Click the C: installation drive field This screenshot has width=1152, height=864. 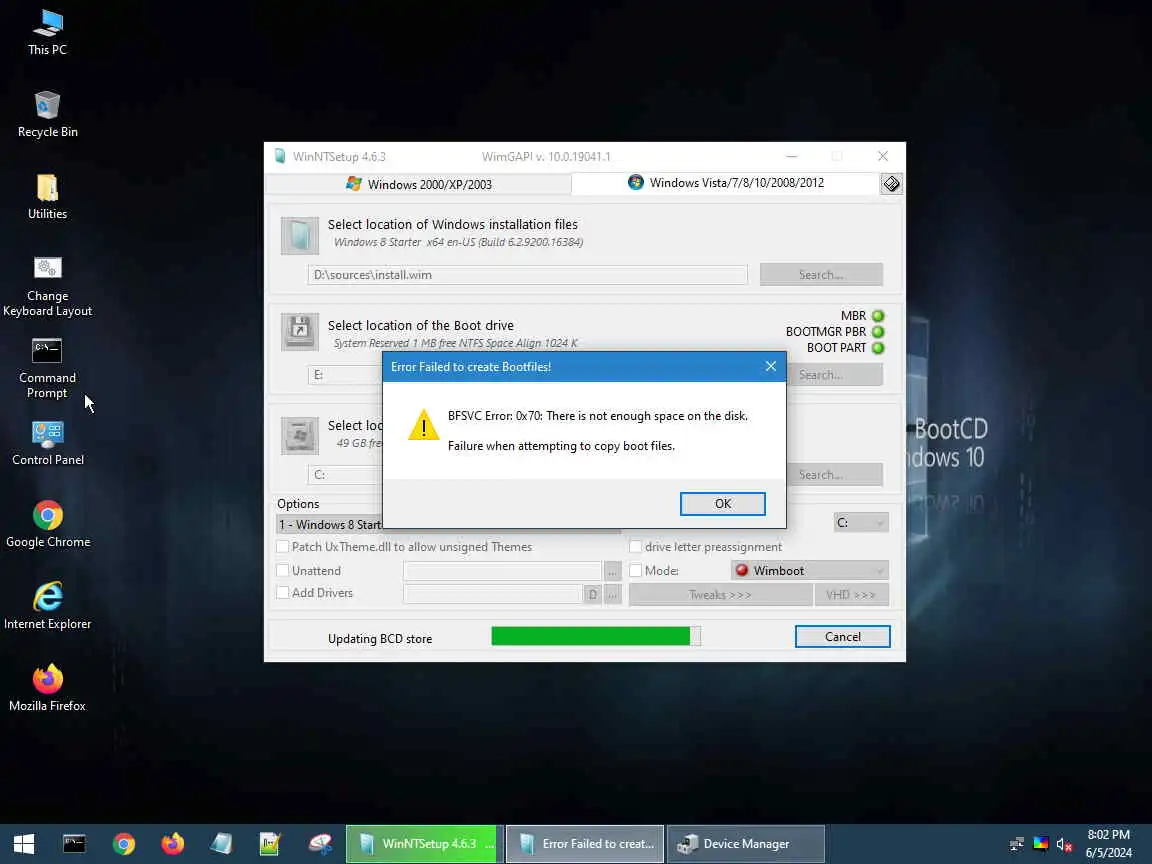pyautogui.click(x=345, y=475)
